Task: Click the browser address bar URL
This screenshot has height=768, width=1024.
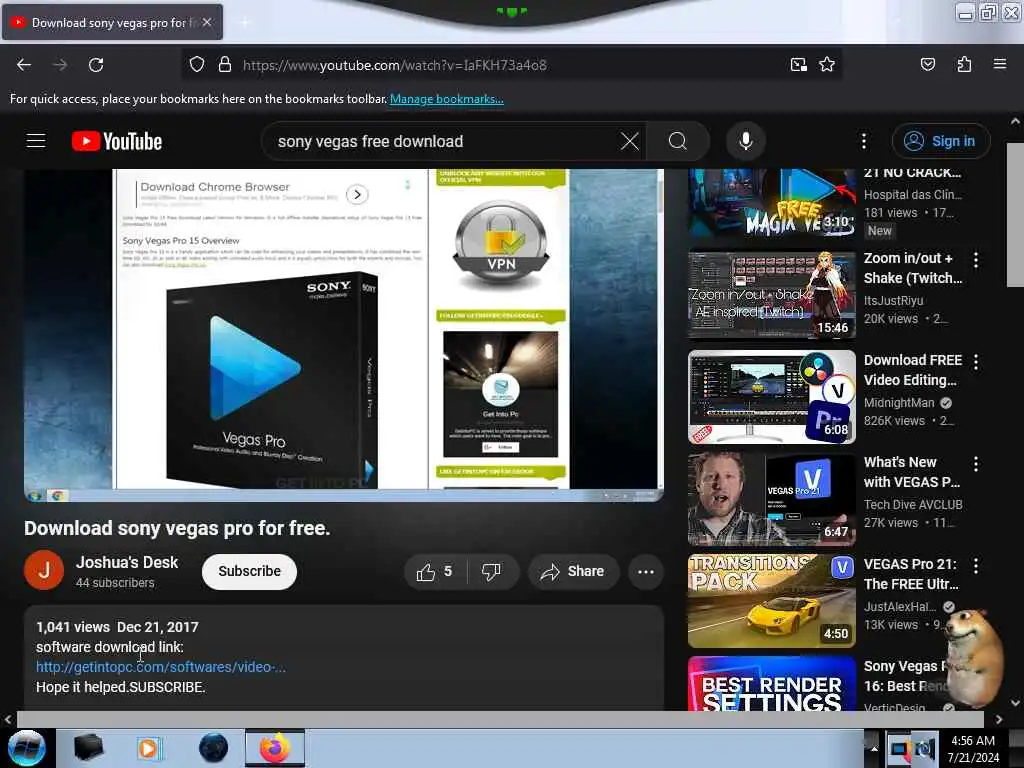Action: pyautogui.click(x=394, y=65)
